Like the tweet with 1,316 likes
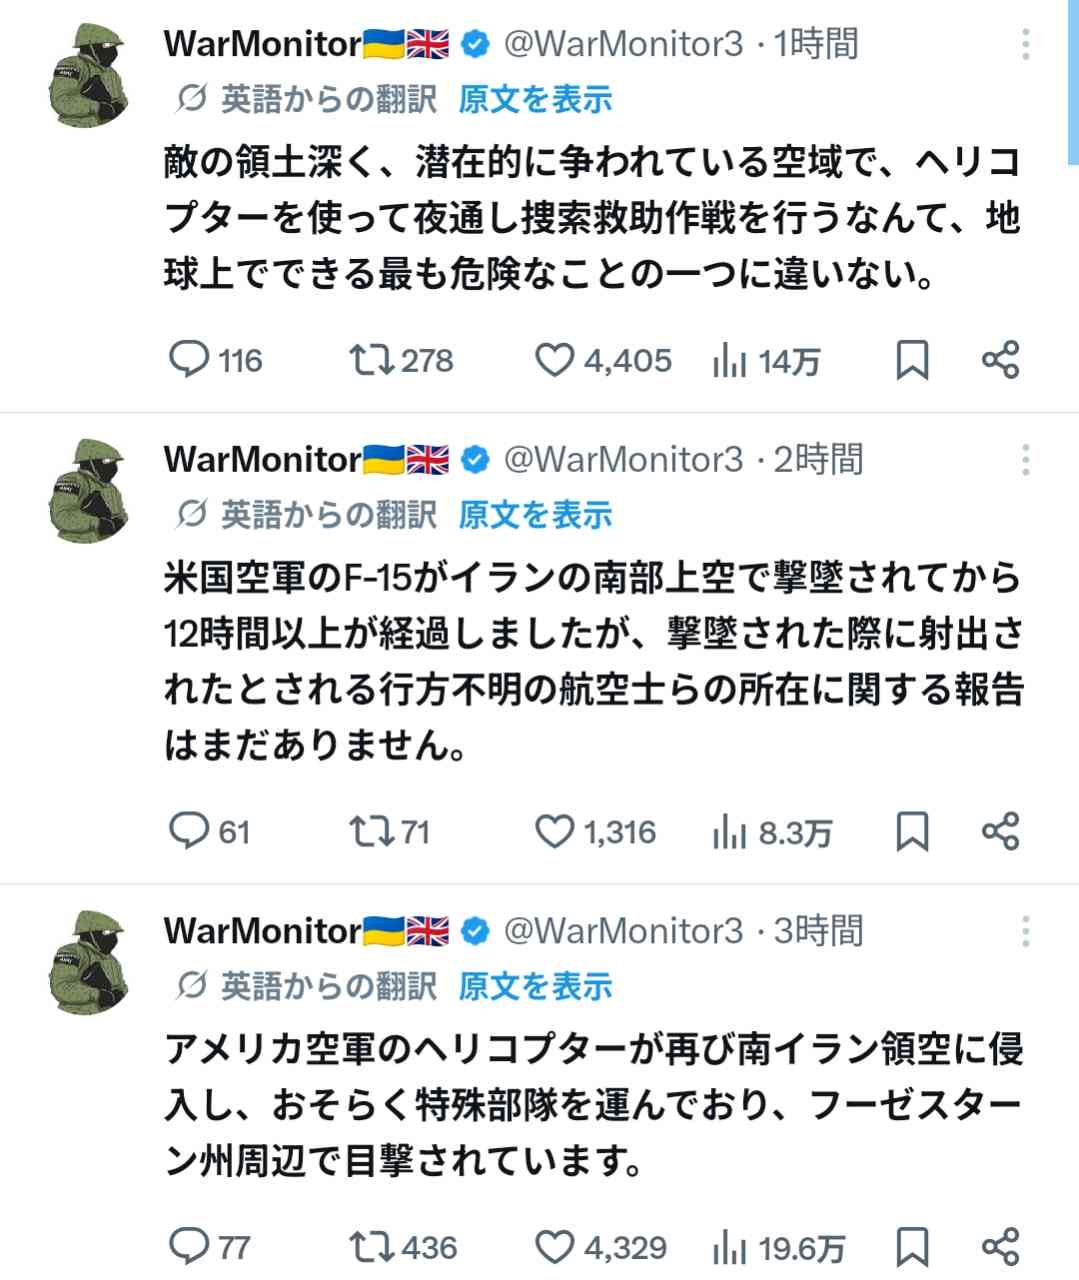The image size is (1079, 1280). coord(555,832)
